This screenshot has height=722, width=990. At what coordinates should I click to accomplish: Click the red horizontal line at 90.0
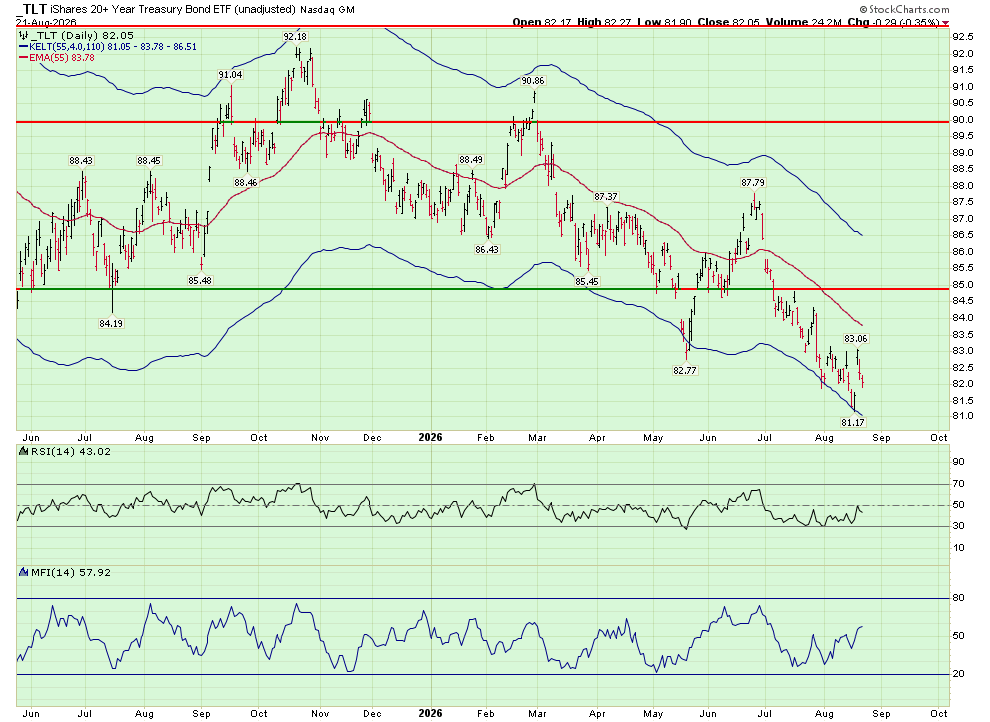pos(483,122)
